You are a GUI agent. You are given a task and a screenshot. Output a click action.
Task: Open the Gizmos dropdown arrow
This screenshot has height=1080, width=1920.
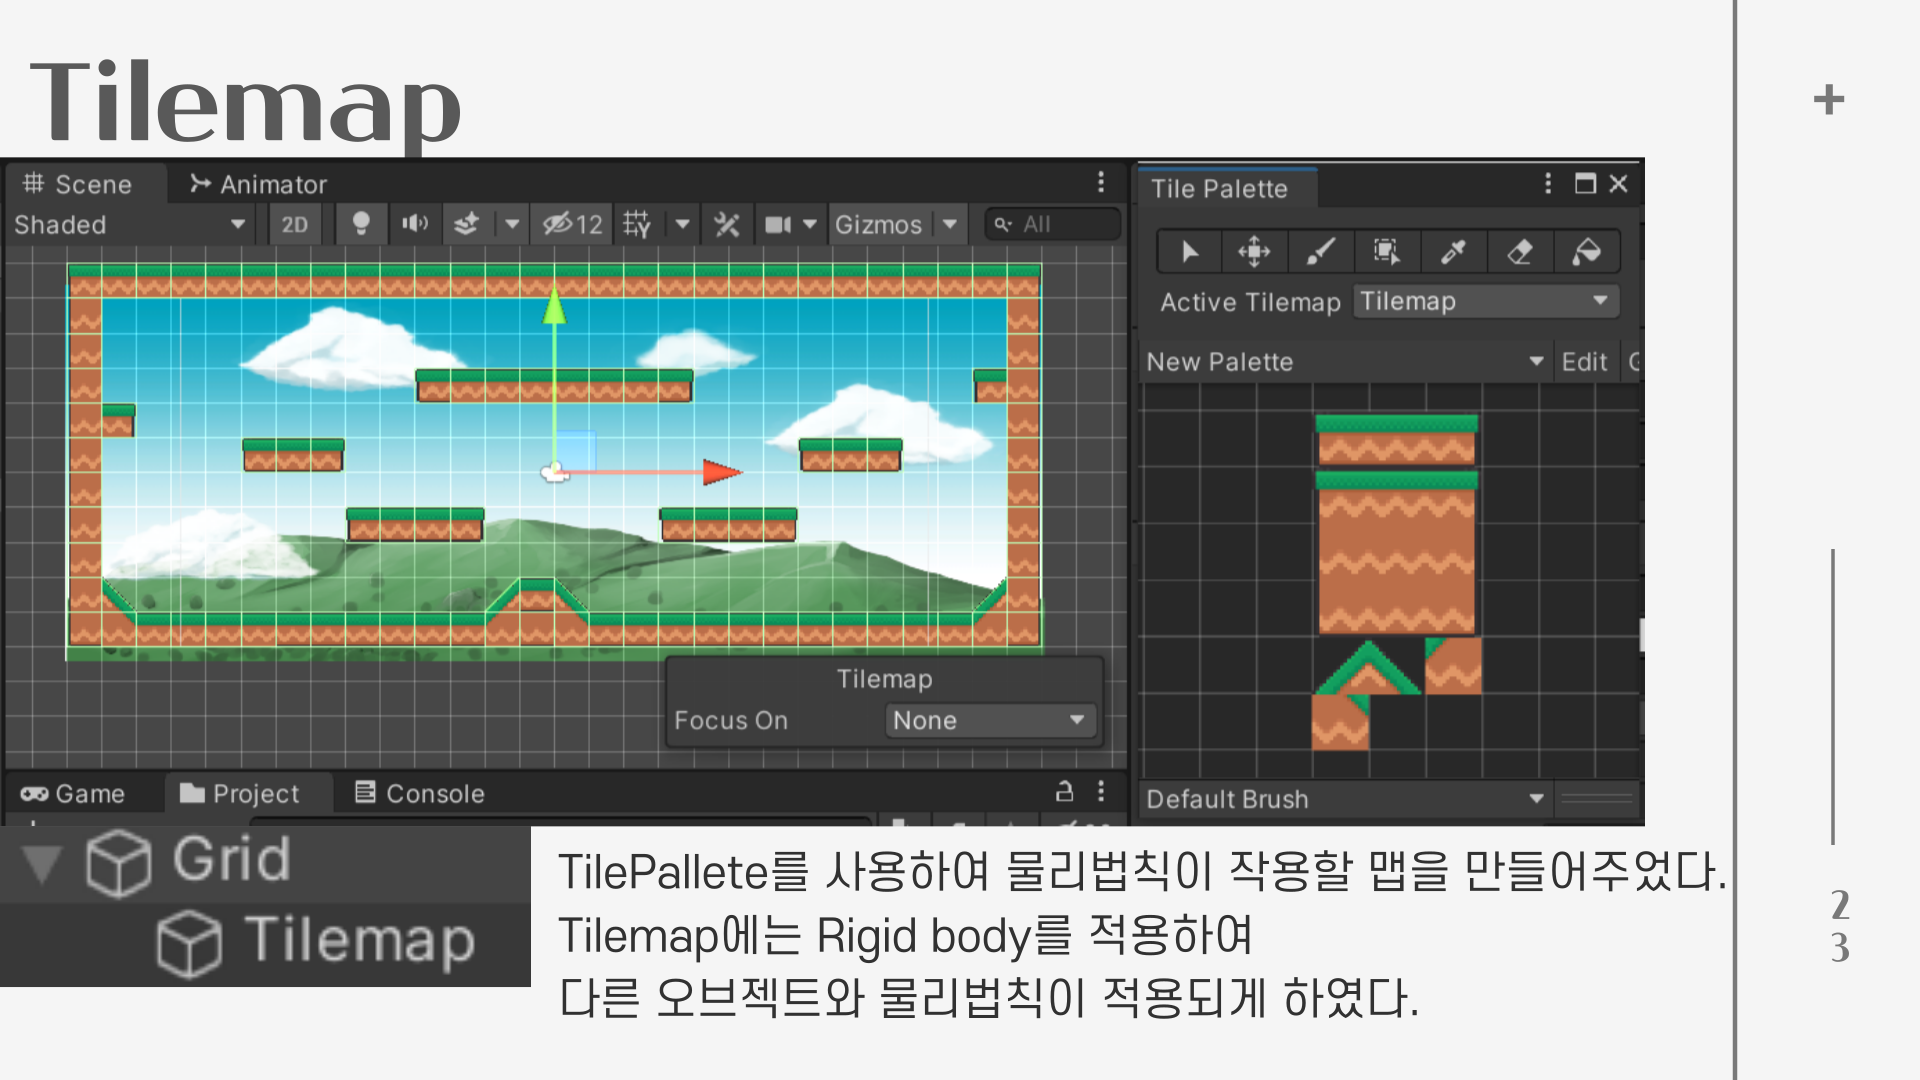(950, 224)
